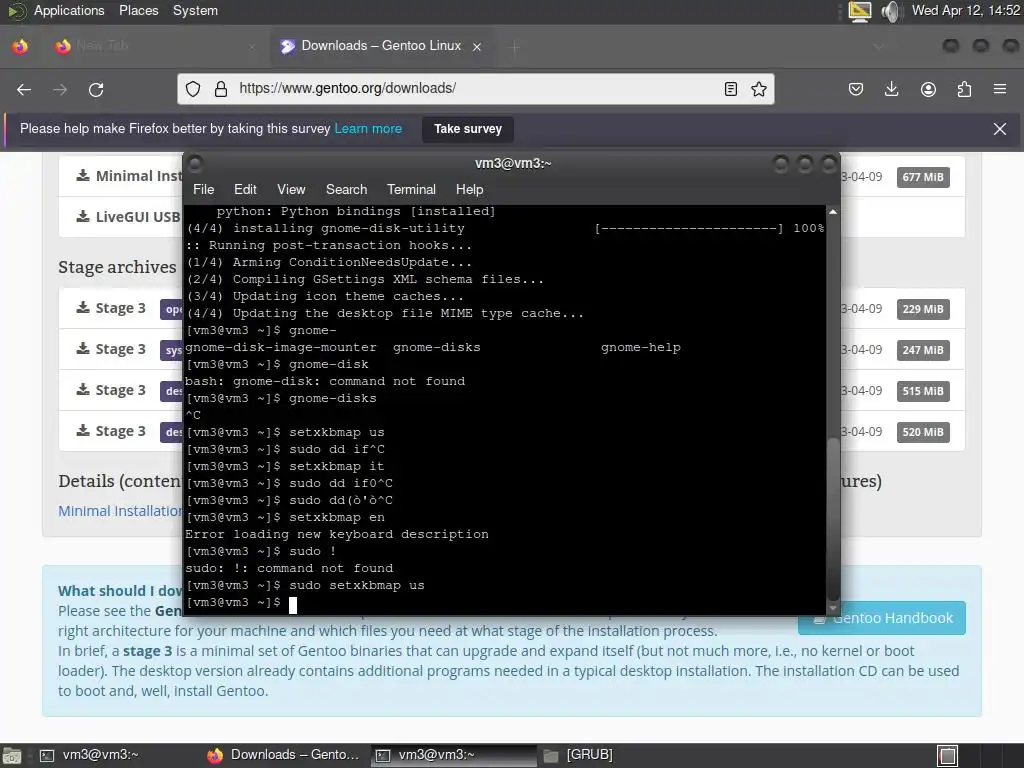1024x768 pixels.
Task: Open Pocket save icon in toolbar
Action: [856, 89]
